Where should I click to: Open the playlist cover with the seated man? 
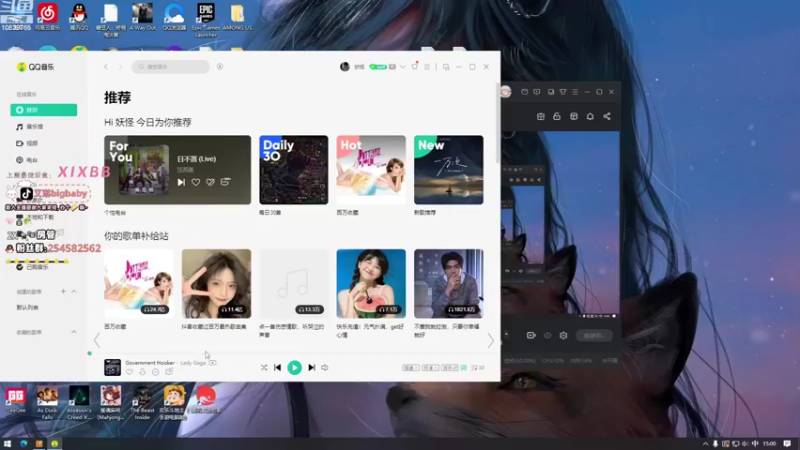[x=448, y=284]
